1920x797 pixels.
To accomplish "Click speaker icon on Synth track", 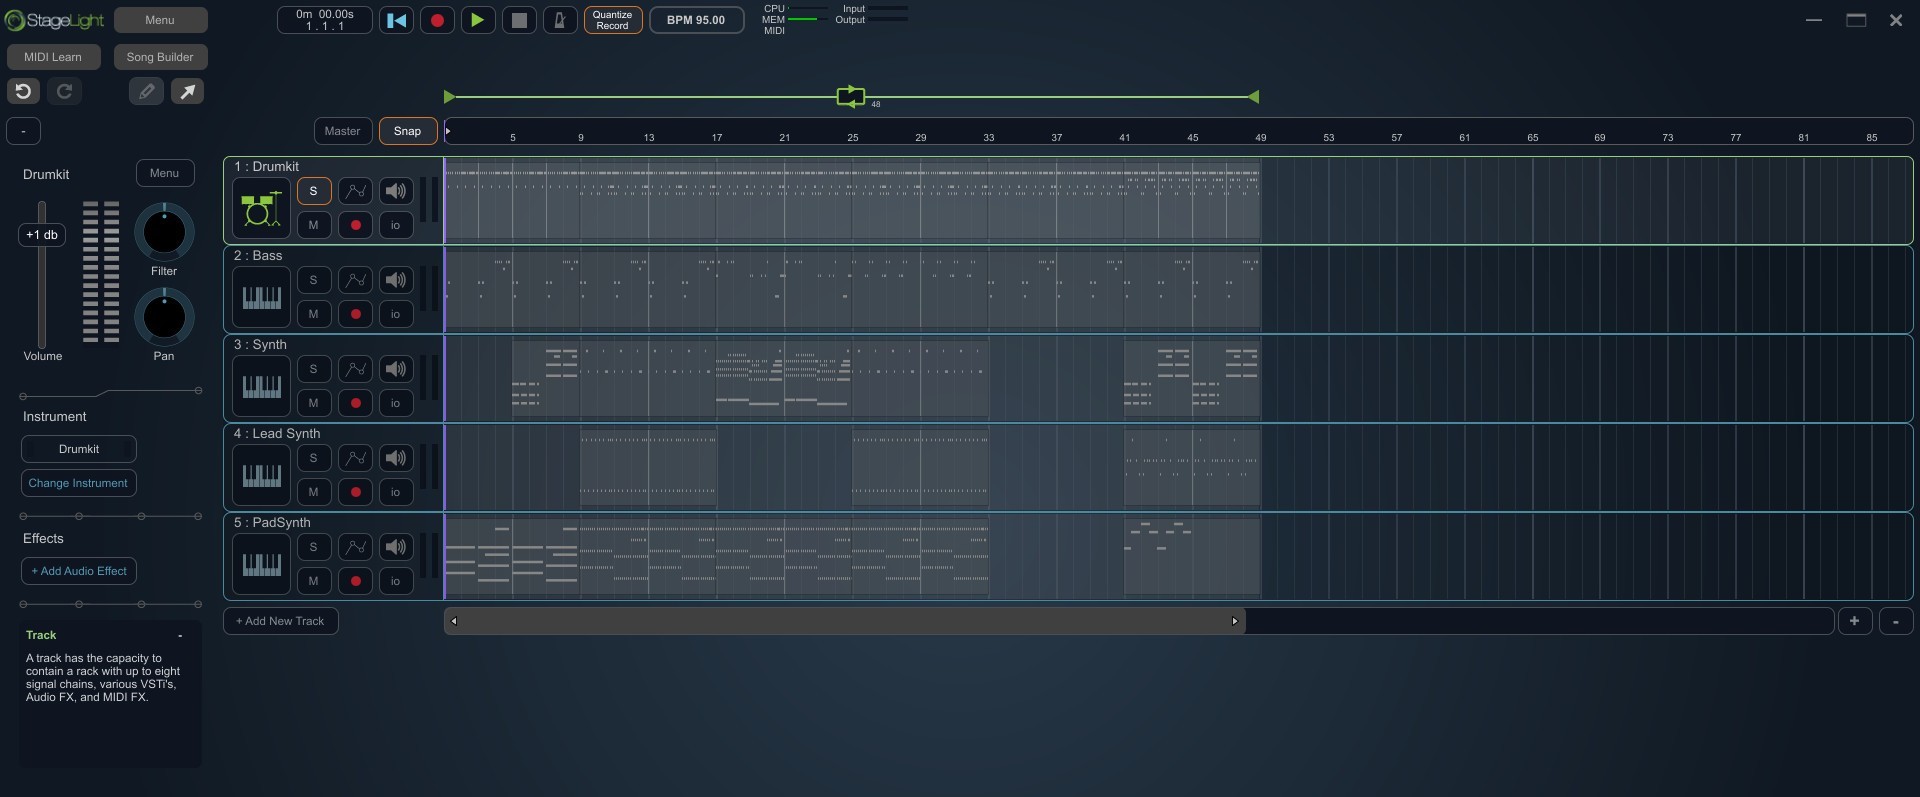I will tap(396, 369).
